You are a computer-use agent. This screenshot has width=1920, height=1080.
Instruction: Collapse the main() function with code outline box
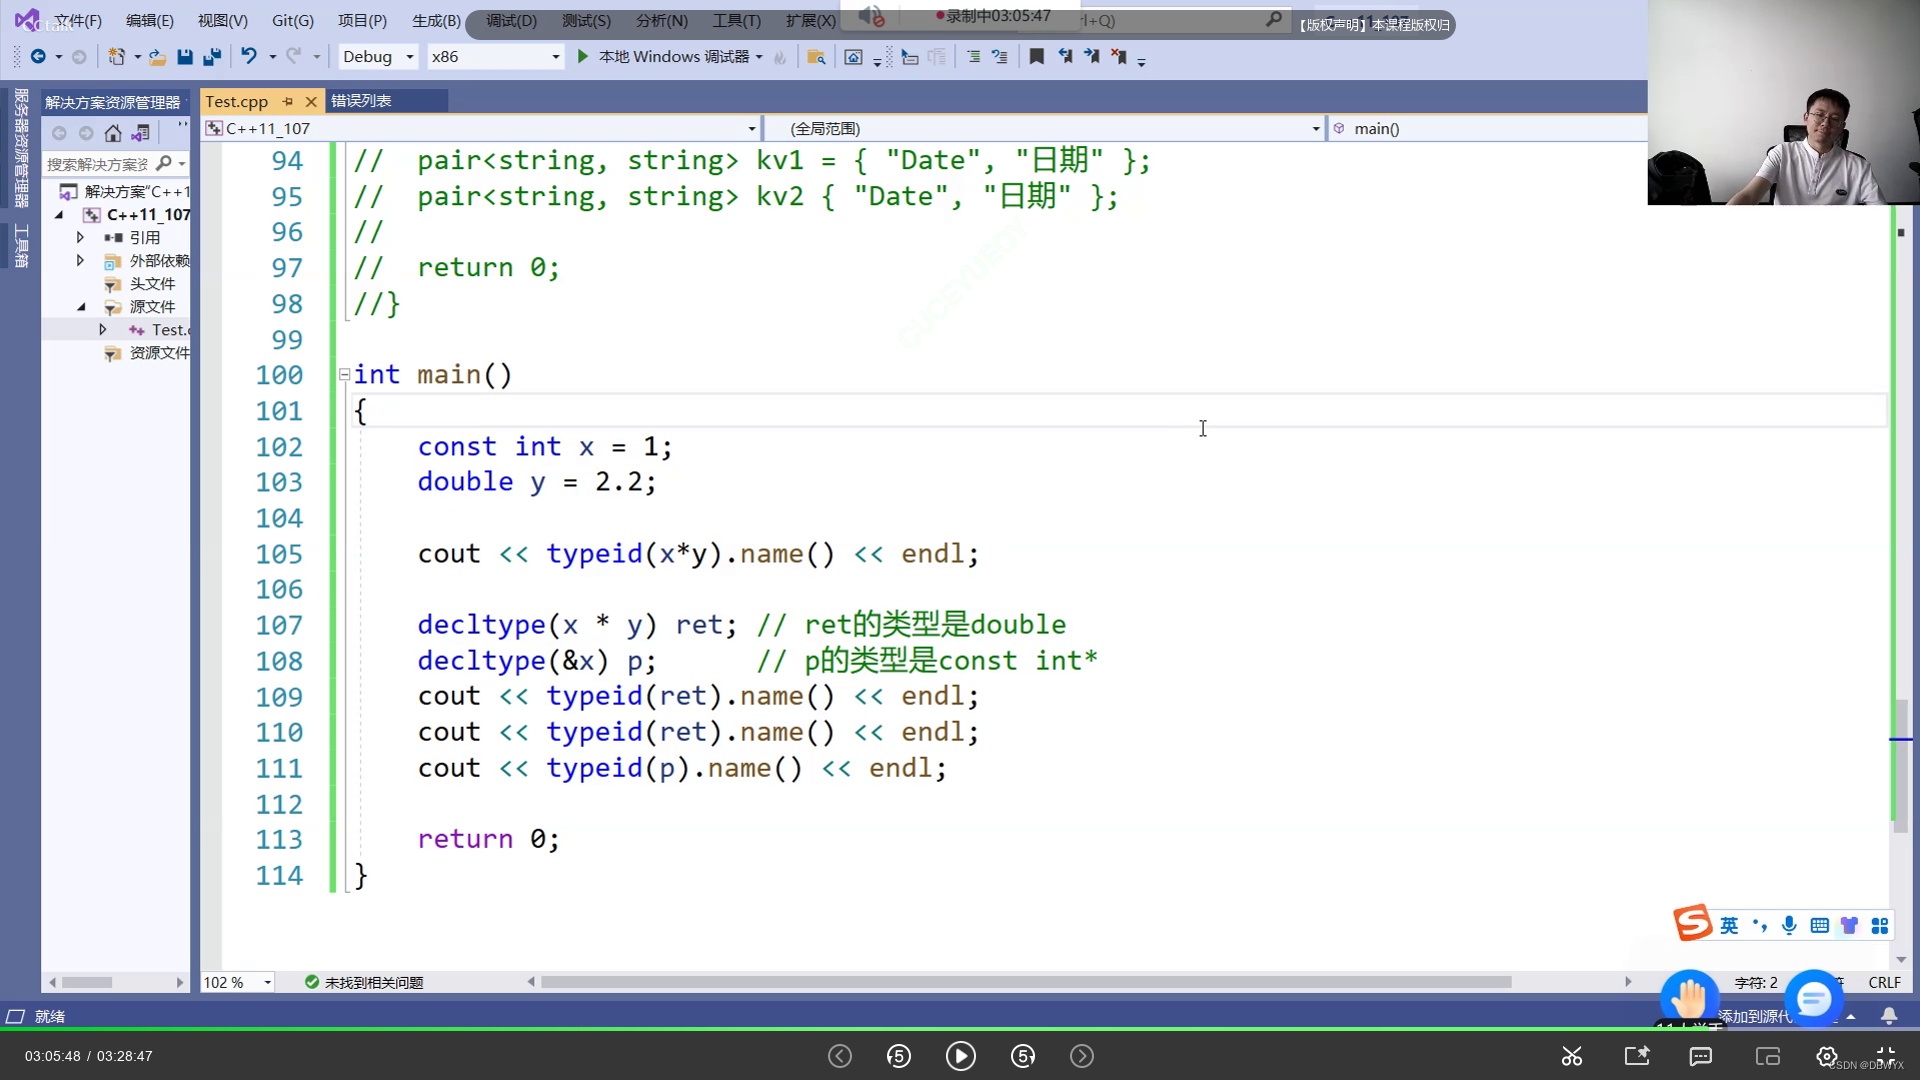[343, 374]
